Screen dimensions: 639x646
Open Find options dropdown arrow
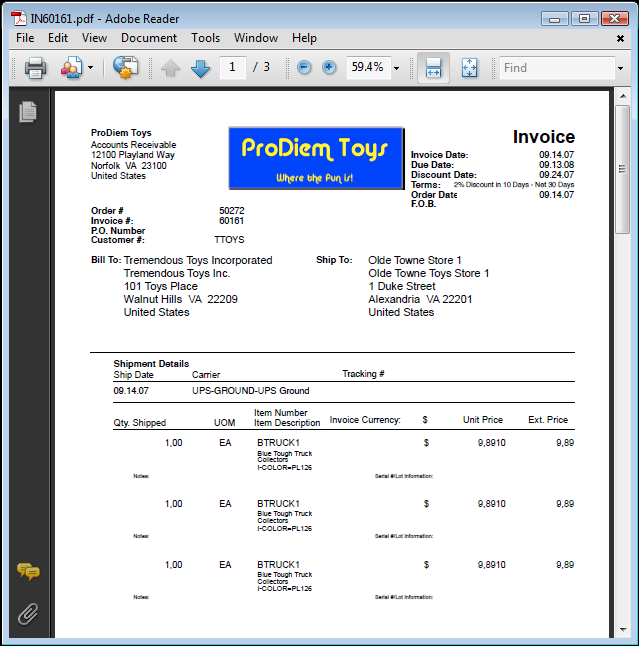620,68
